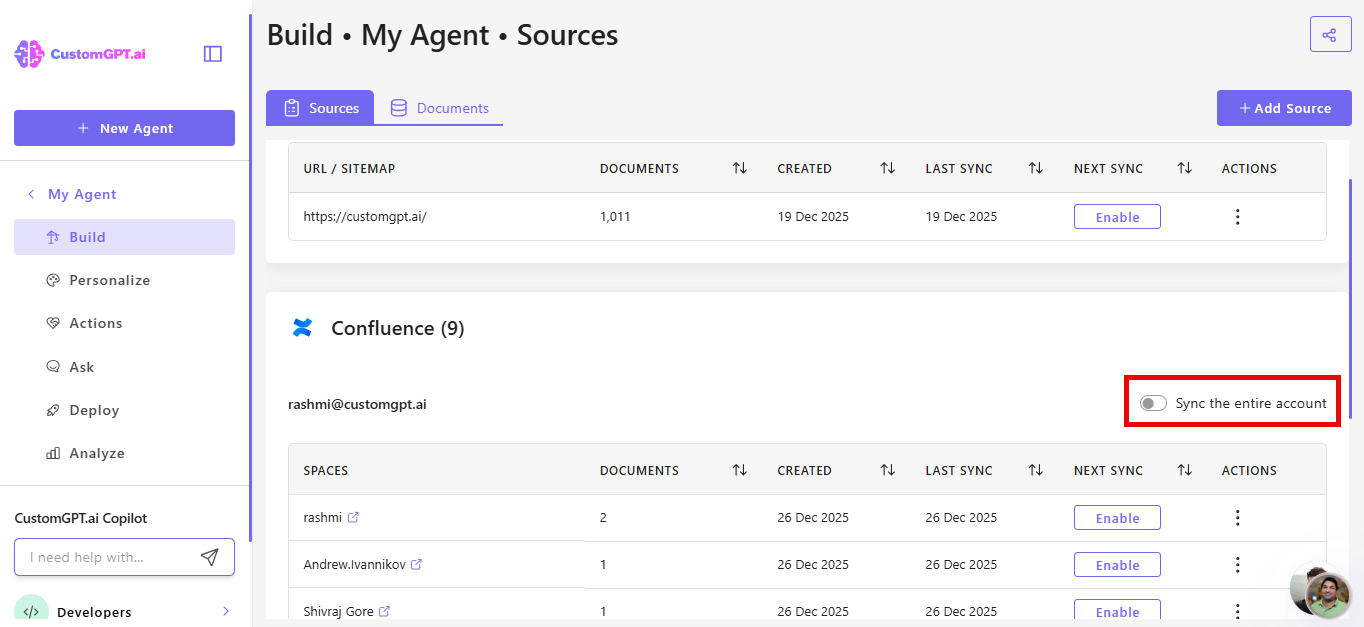The height and width of the screenshot is (627, 1364).
Task: Switch to the Documents tab
Action: tap(439, 108)
